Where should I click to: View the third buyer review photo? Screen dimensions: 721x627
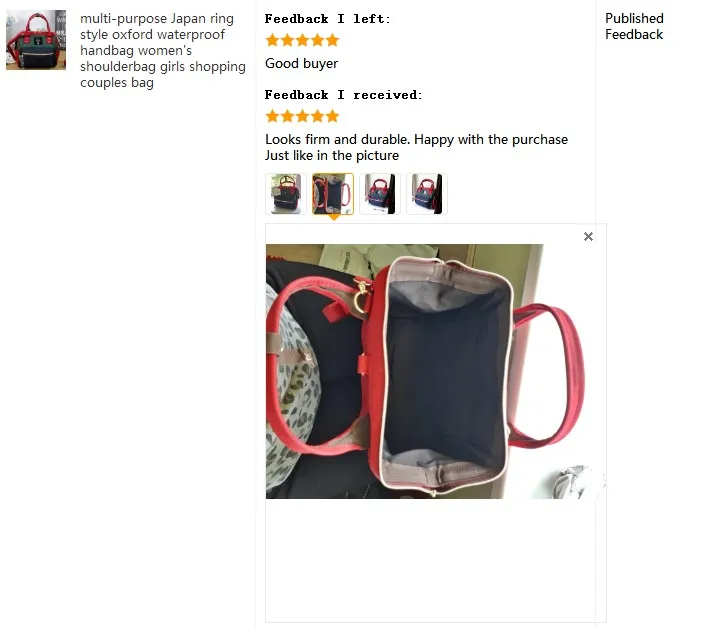pos(380,194)
